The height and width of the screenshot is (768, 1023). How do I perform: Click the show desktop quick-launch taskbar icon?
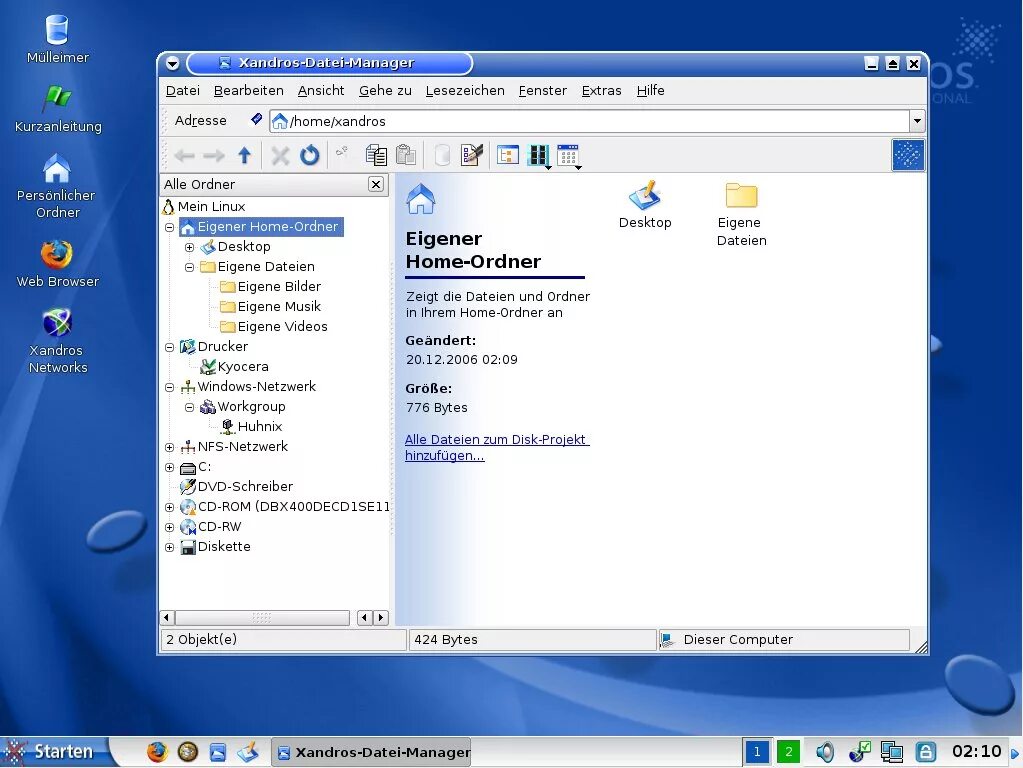click(248, 752)
